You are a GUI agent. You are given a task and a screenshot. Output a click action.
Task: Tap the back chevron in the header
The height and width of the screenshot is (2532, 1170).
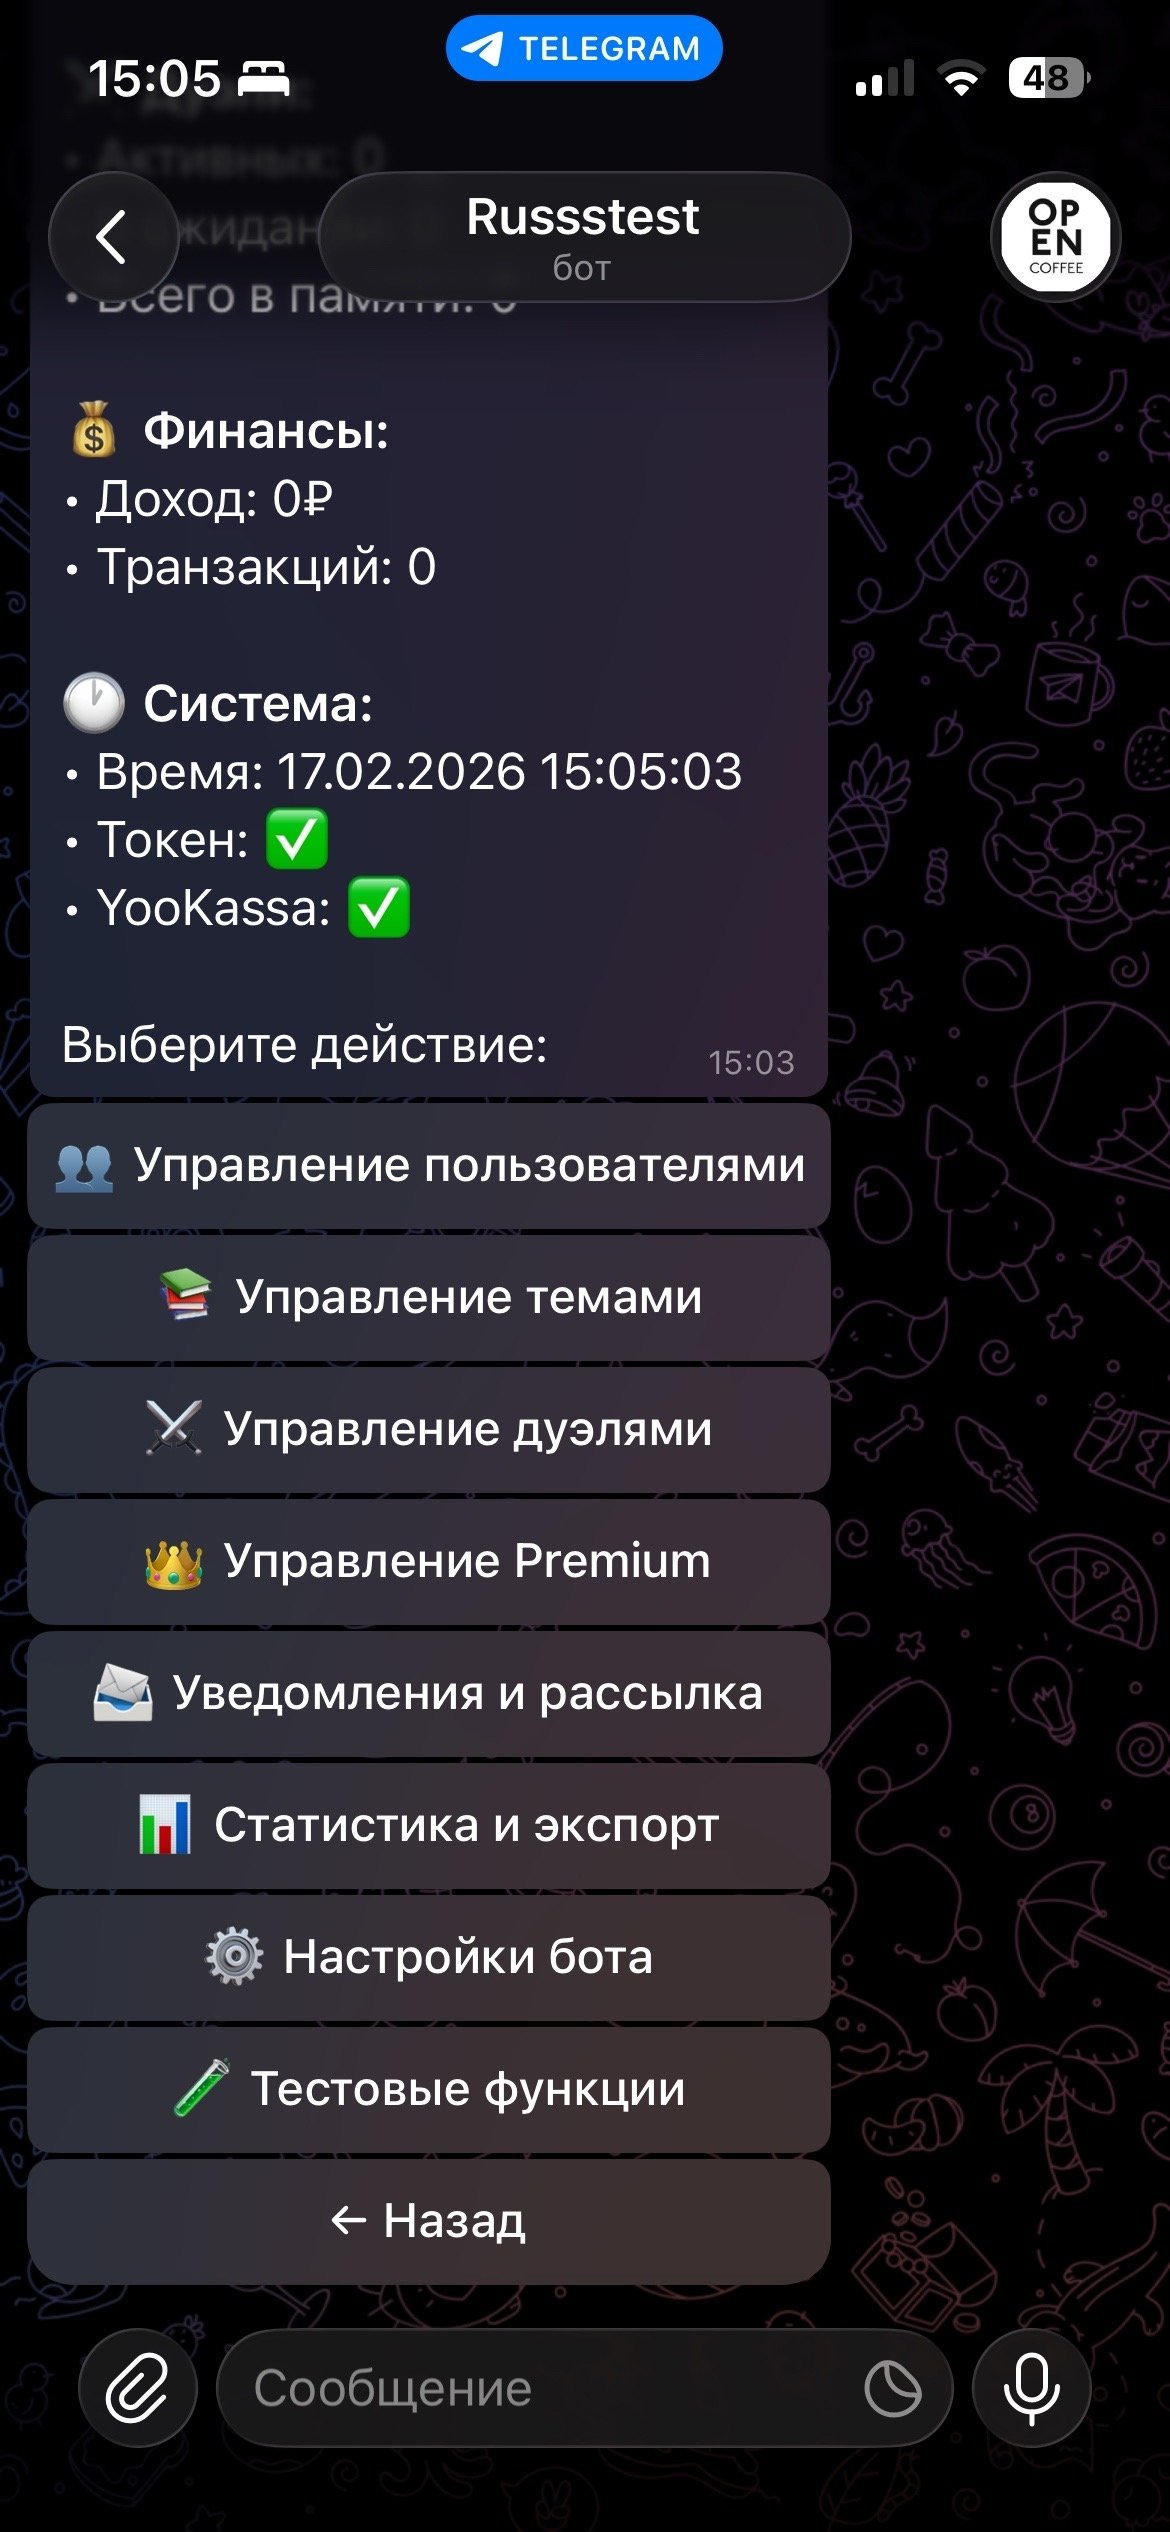113,237
